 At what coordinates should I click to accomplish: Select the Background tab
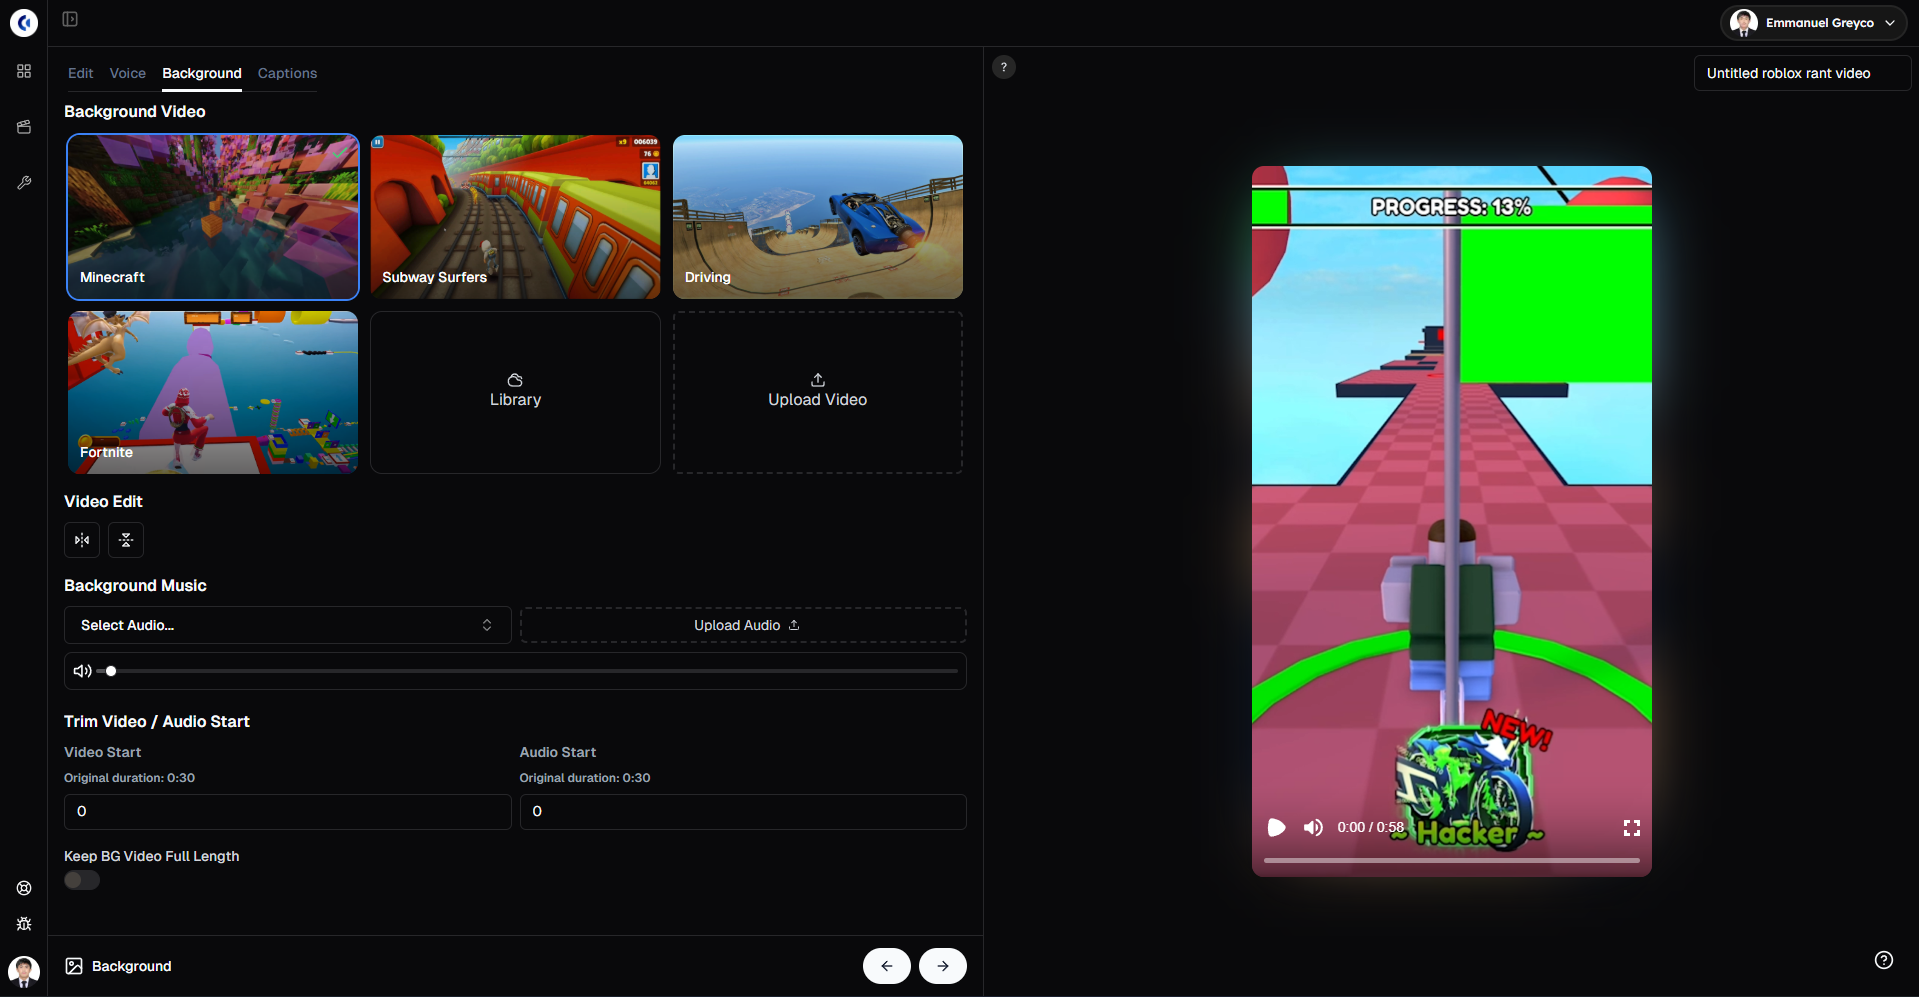click(x=202, y=73)
